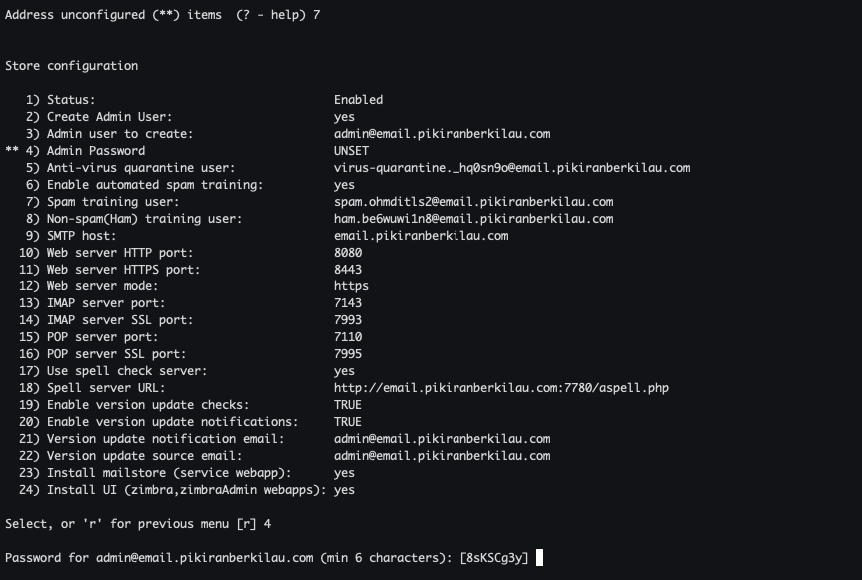Click the spam training user email address
862x580 pixels.
[x=473, y=202]
